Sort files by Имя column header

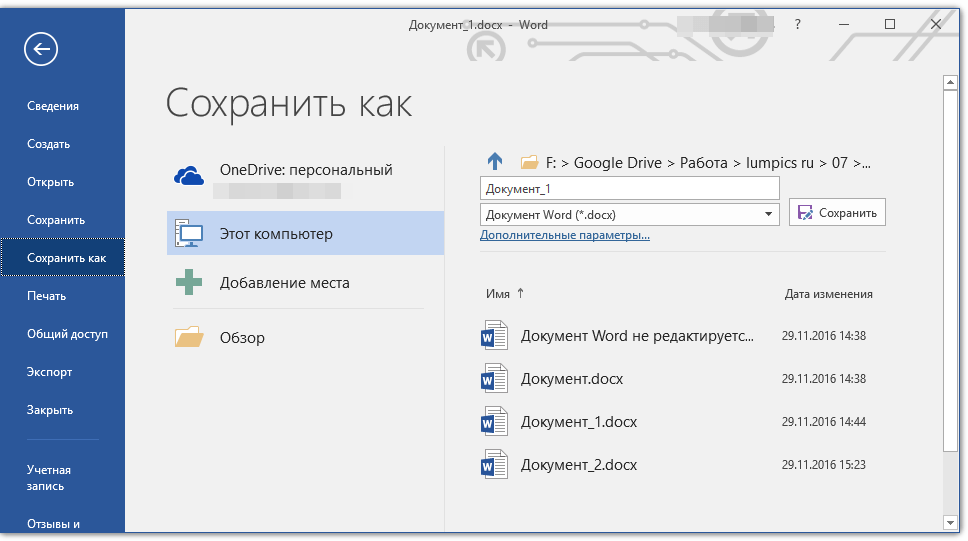coord(498,294)
